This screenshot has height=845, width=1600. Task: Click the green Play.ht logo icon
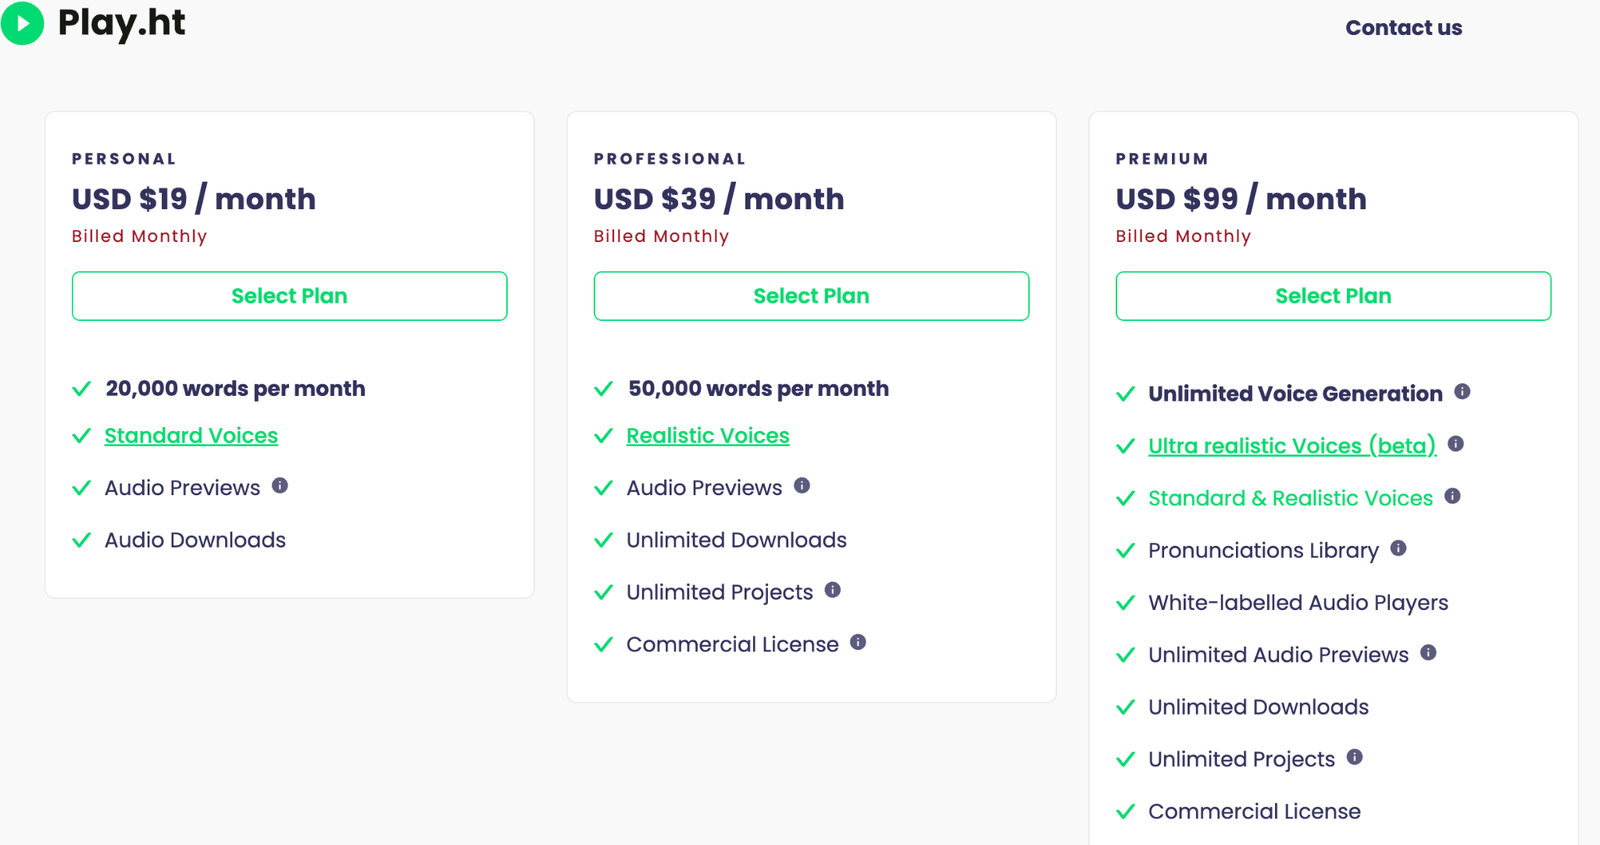22,23
